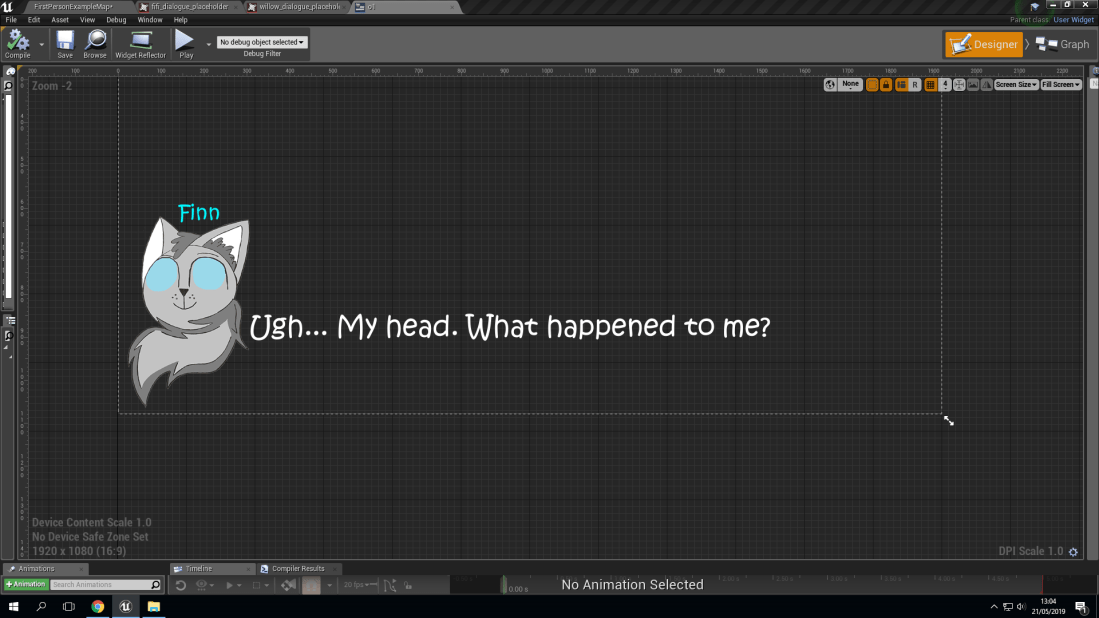Click the Browse magnifier icon
The width and height of the screenshot is (1099, 618).
95,41
